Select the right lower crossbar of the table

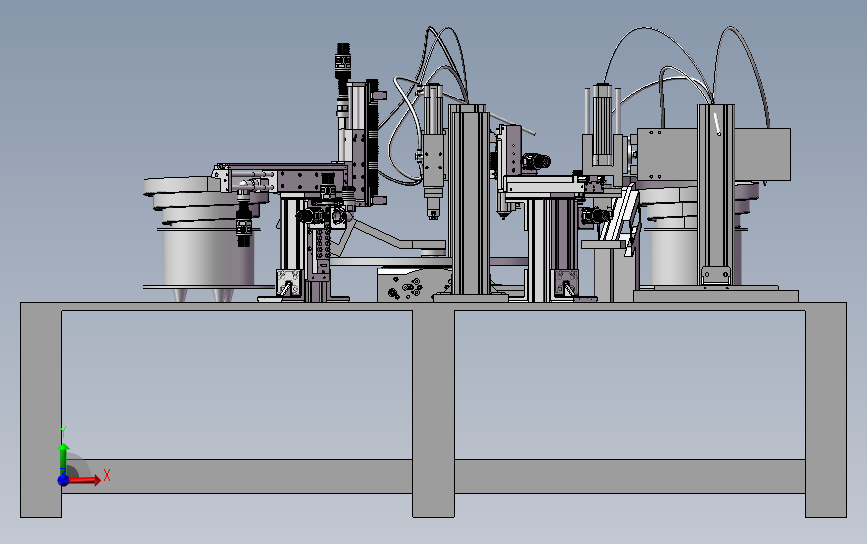pyautogui.click(x=630, y=476)
